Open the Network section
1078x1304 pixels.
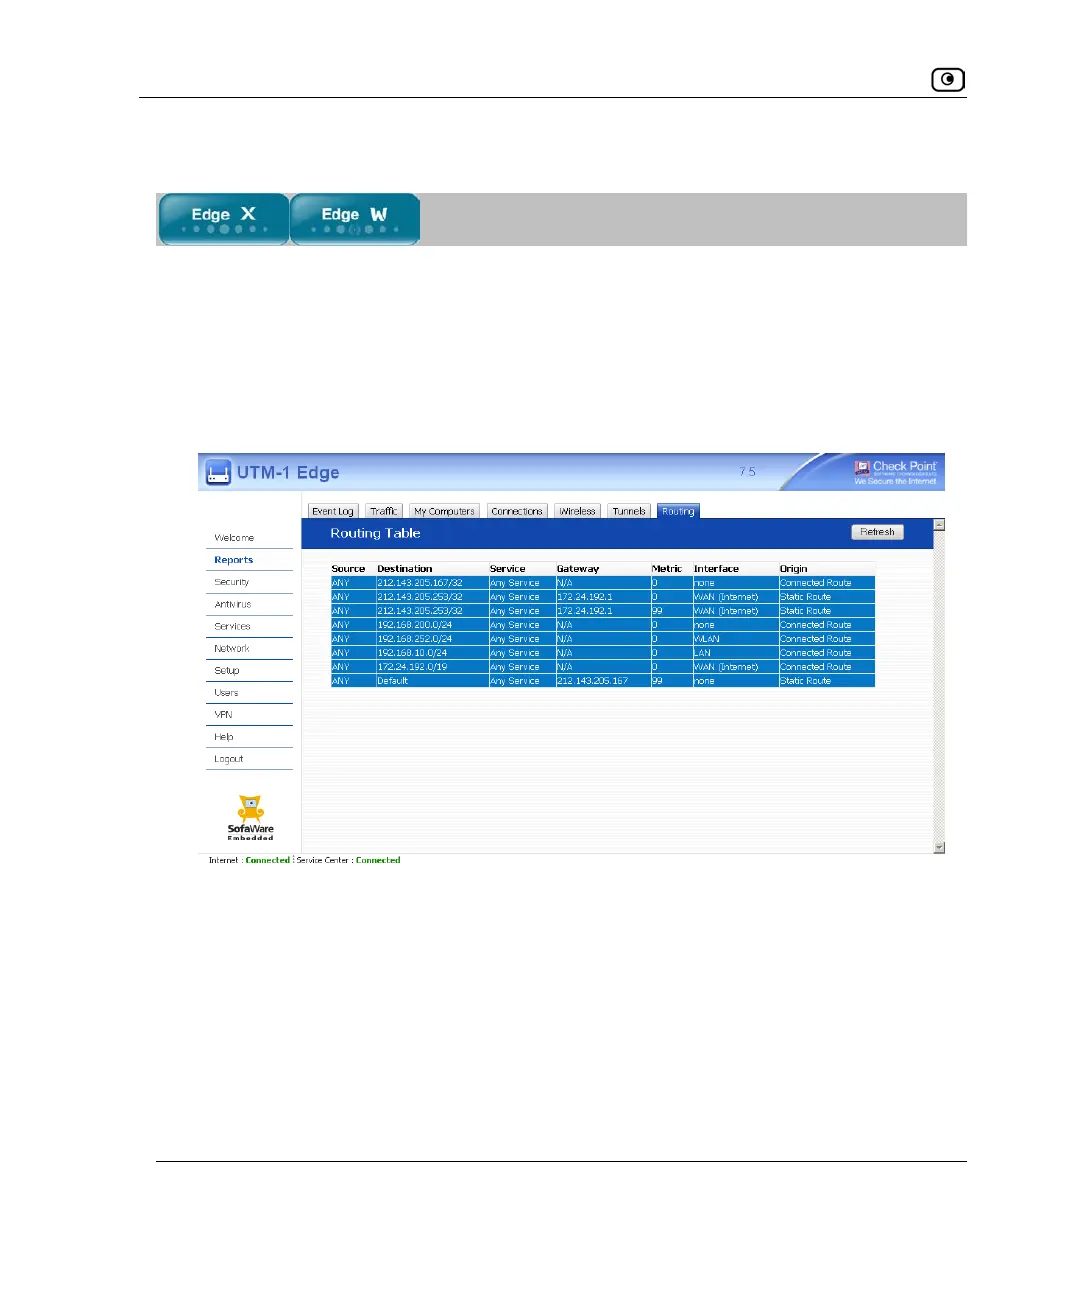click(x=232, y=648)
